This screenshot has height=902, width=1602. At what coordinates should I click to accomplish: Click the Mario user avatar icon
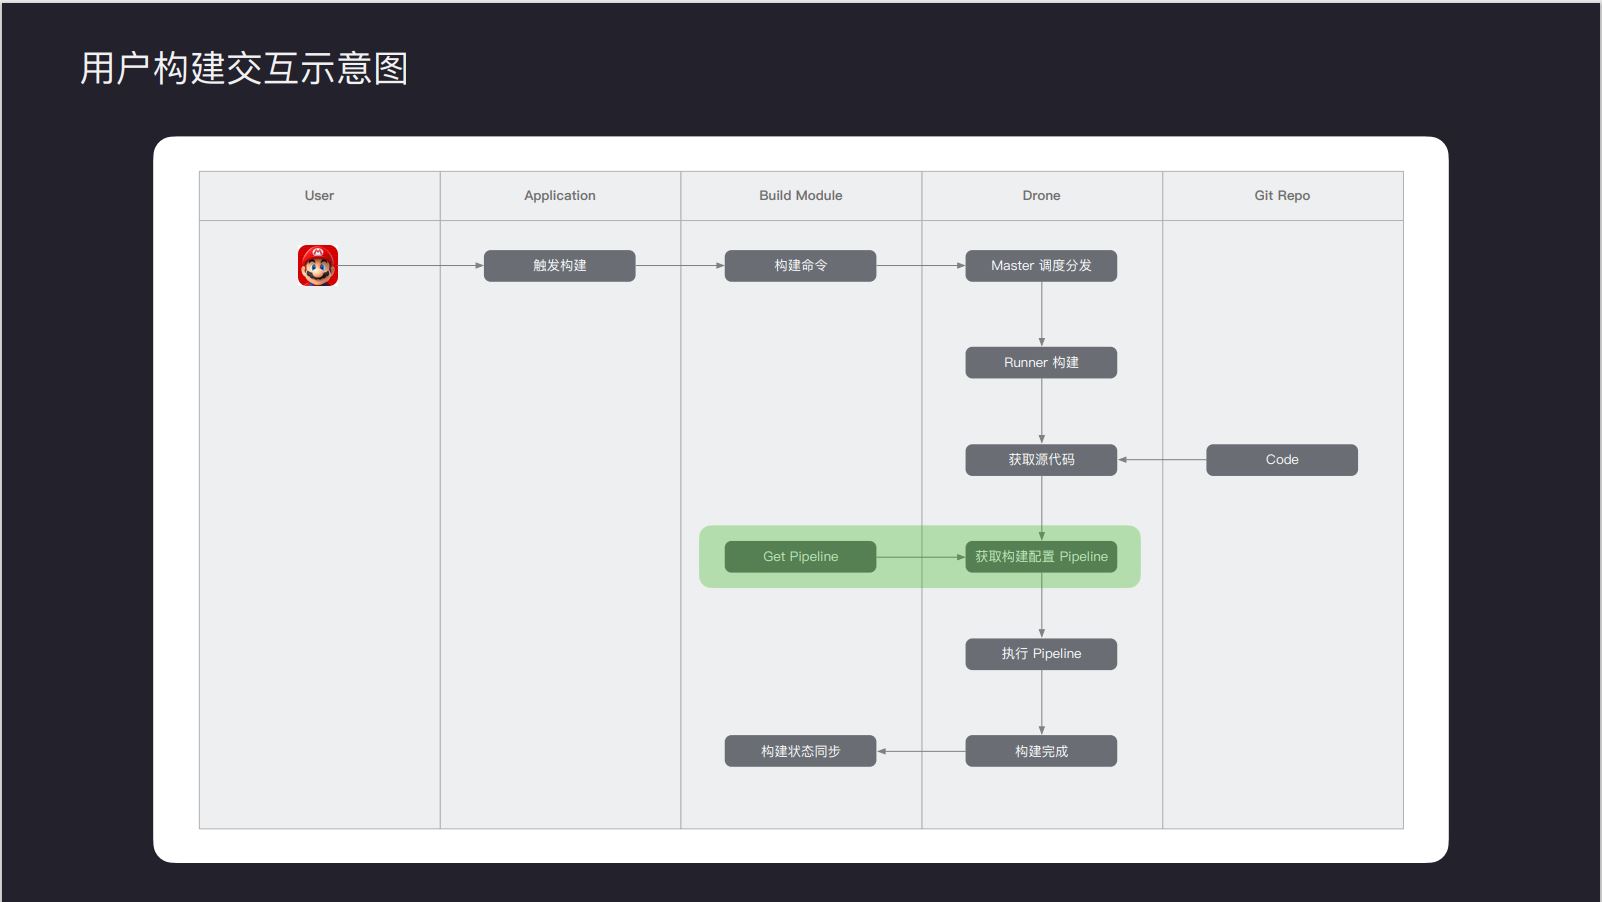pos(318,266)
